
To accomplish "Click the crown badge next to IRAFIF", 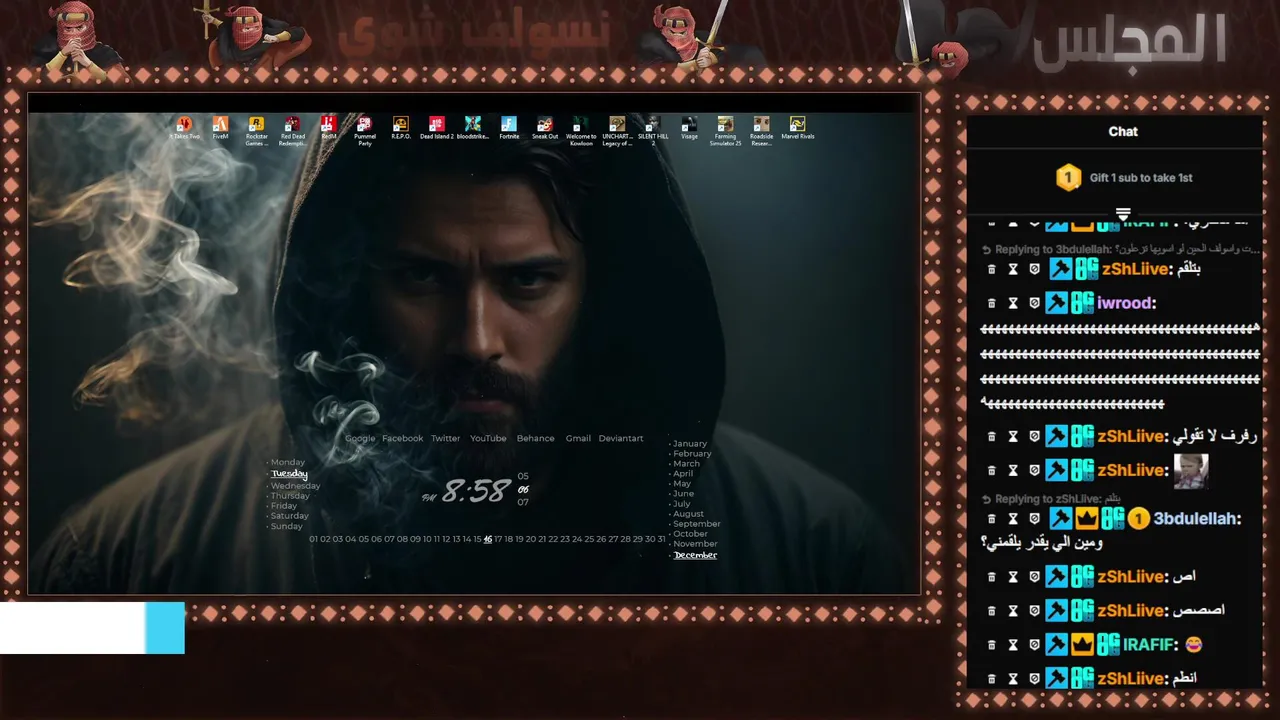I will [x=1083, y=645].
